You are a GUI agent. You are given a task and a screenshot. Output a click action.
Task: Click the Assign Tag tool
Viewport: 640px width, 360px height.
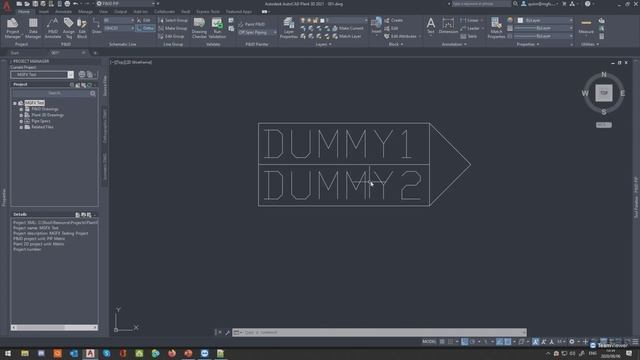click(69, 28)
